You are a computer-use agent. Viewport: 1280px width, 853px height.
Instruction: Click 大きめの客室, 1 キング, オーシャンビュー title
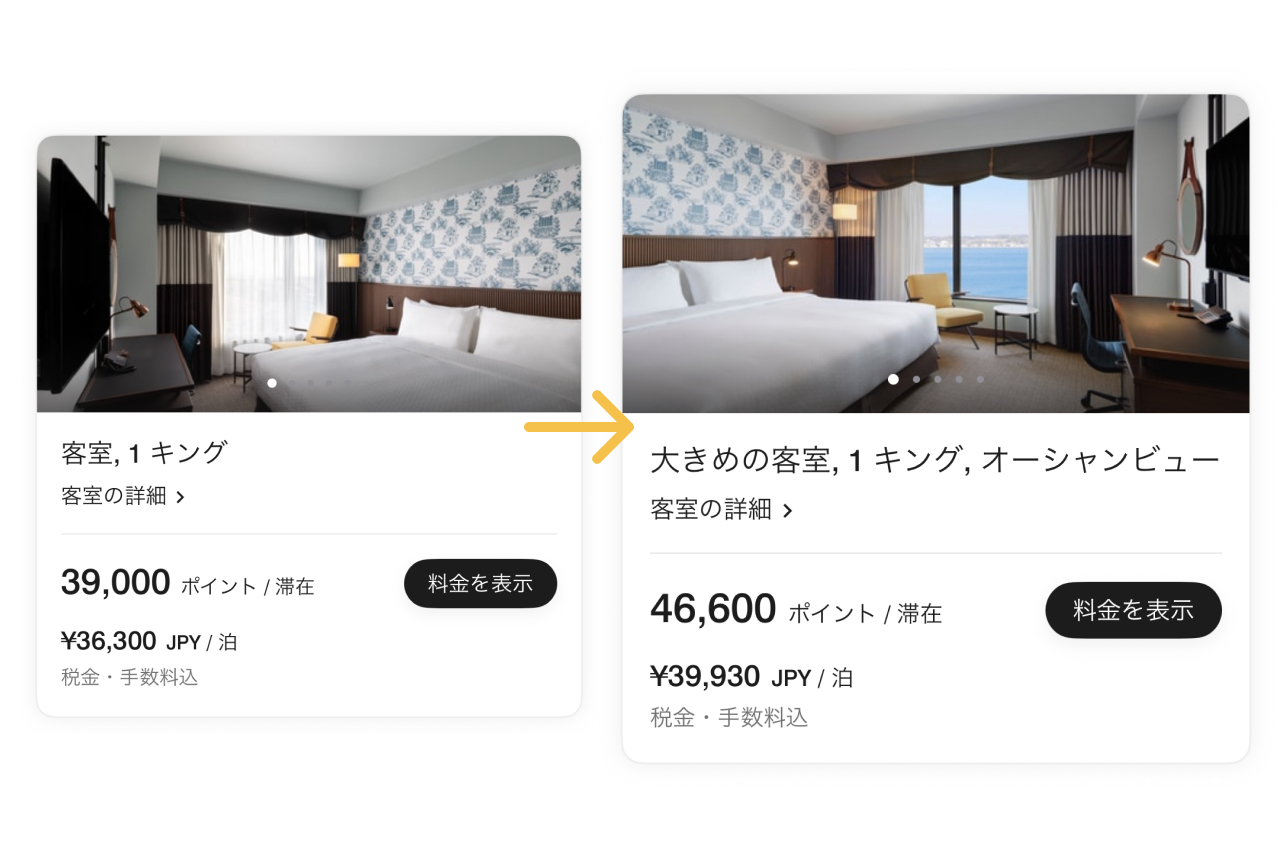tap(935, 461)
